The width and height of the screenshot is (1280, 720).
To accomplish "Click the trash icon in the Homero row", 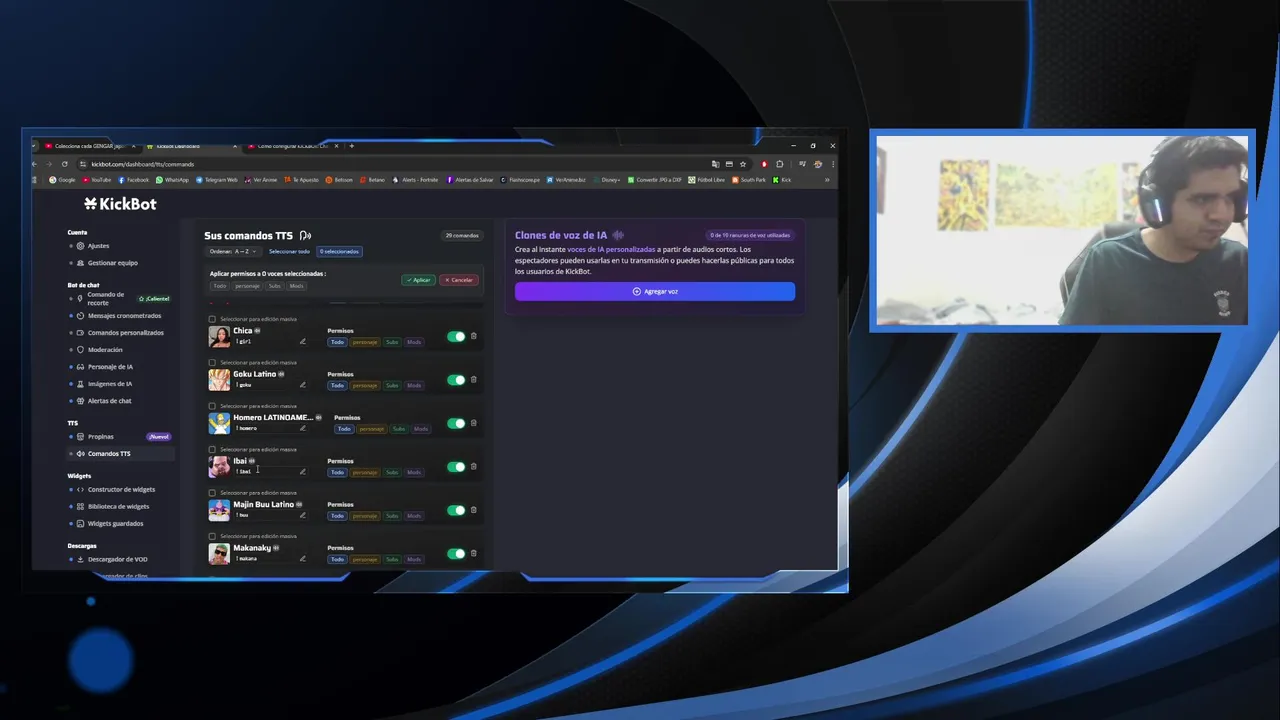I will click(x=474, y=423).
